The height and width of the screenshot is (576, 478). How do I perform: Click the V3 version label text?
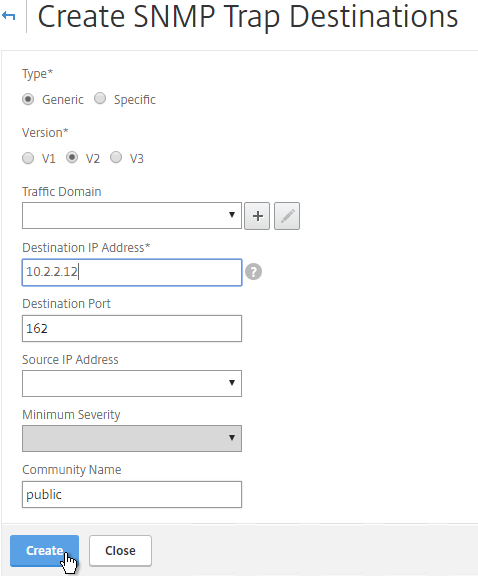137,159
